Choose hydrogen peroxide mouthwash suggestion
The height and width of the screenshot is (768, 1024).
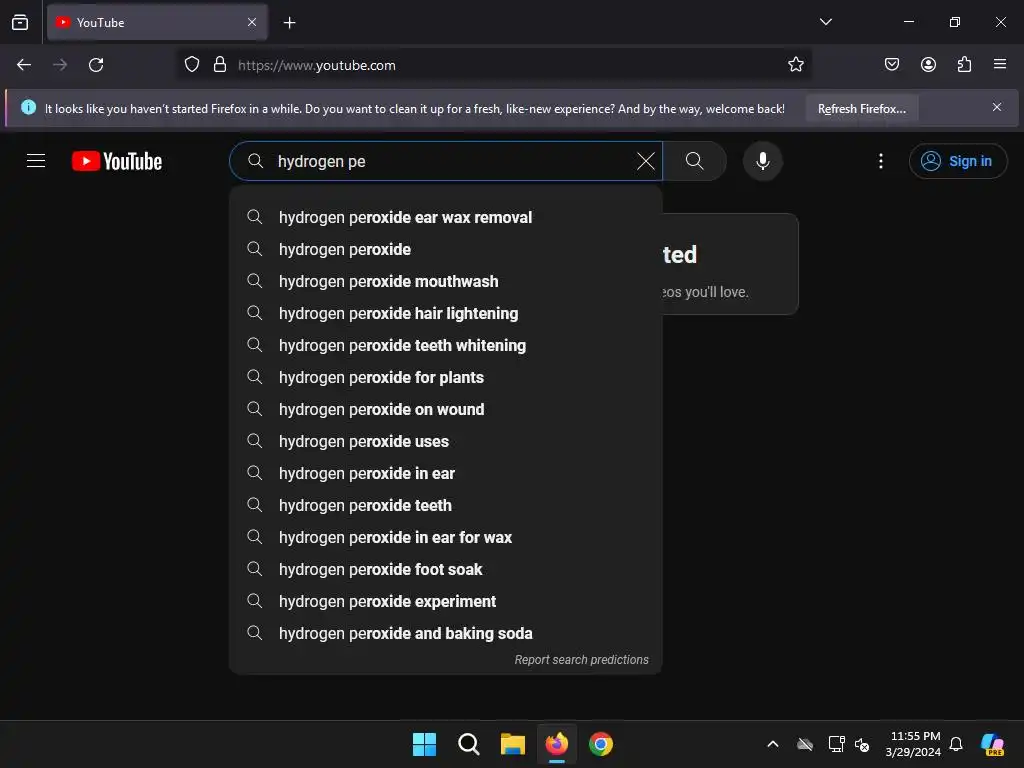pyautogui.click(x=445, y=281)
